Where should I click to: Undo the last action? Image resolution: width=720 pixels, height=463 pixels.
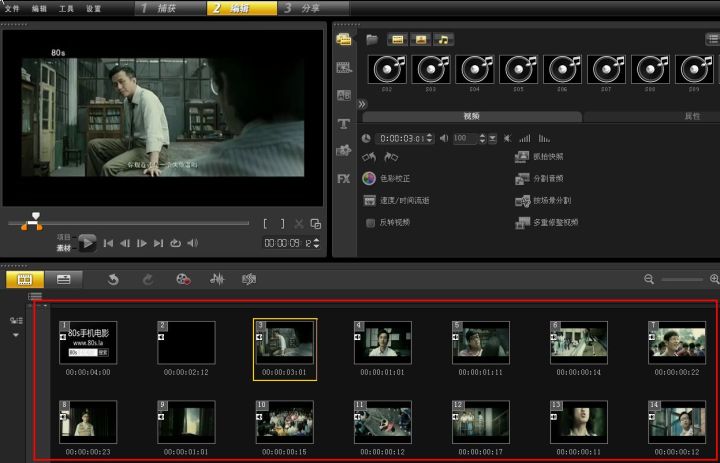(x=113, y=279)
